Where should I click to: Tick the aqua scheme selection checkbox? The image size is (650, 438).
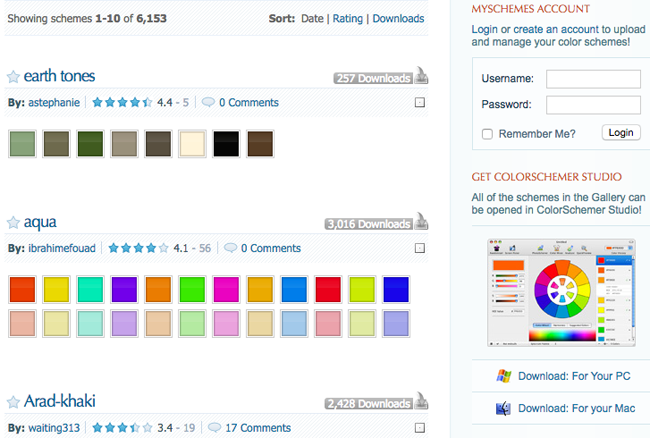420,248
